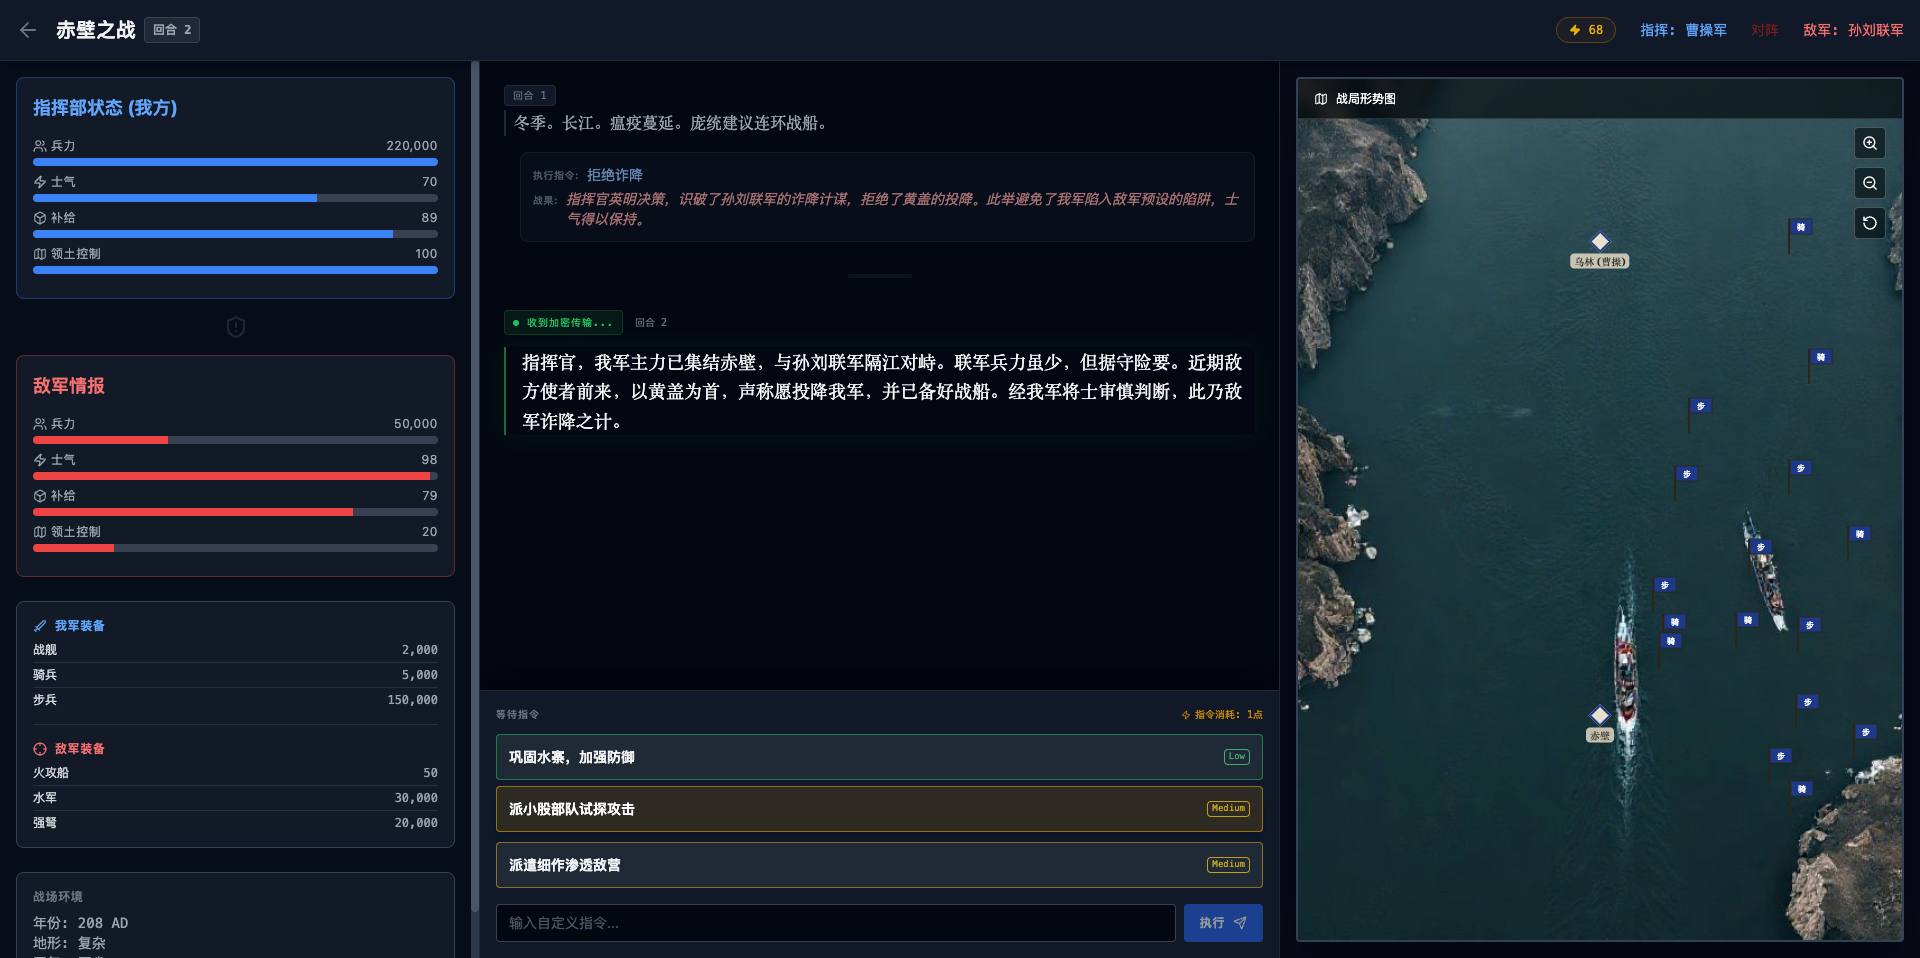Zoom out on the battlefield map
Screen dimensions: 1920x958
(x=1869, y=183)
